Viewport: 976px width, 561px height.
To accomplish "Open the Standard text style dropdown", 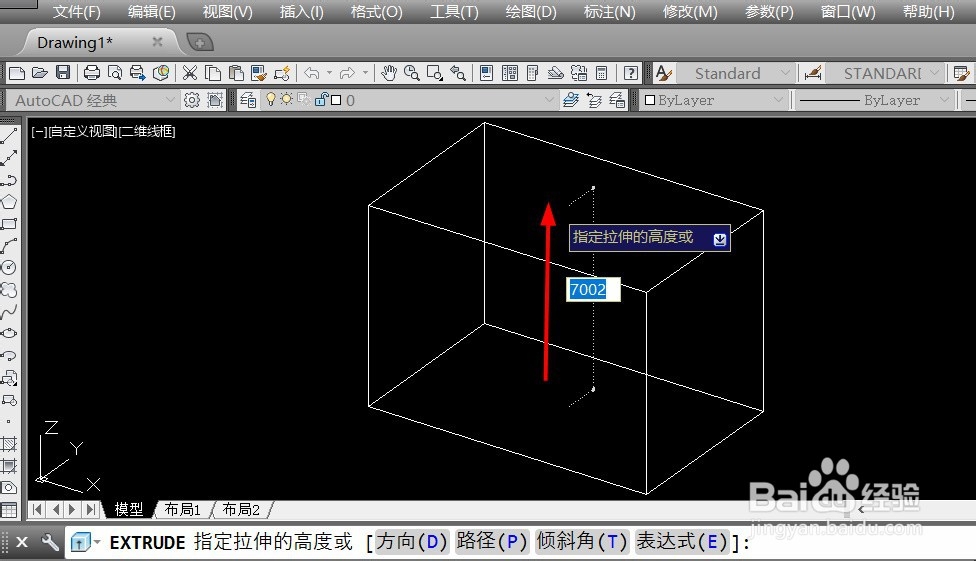I will [x=734, y=73].
